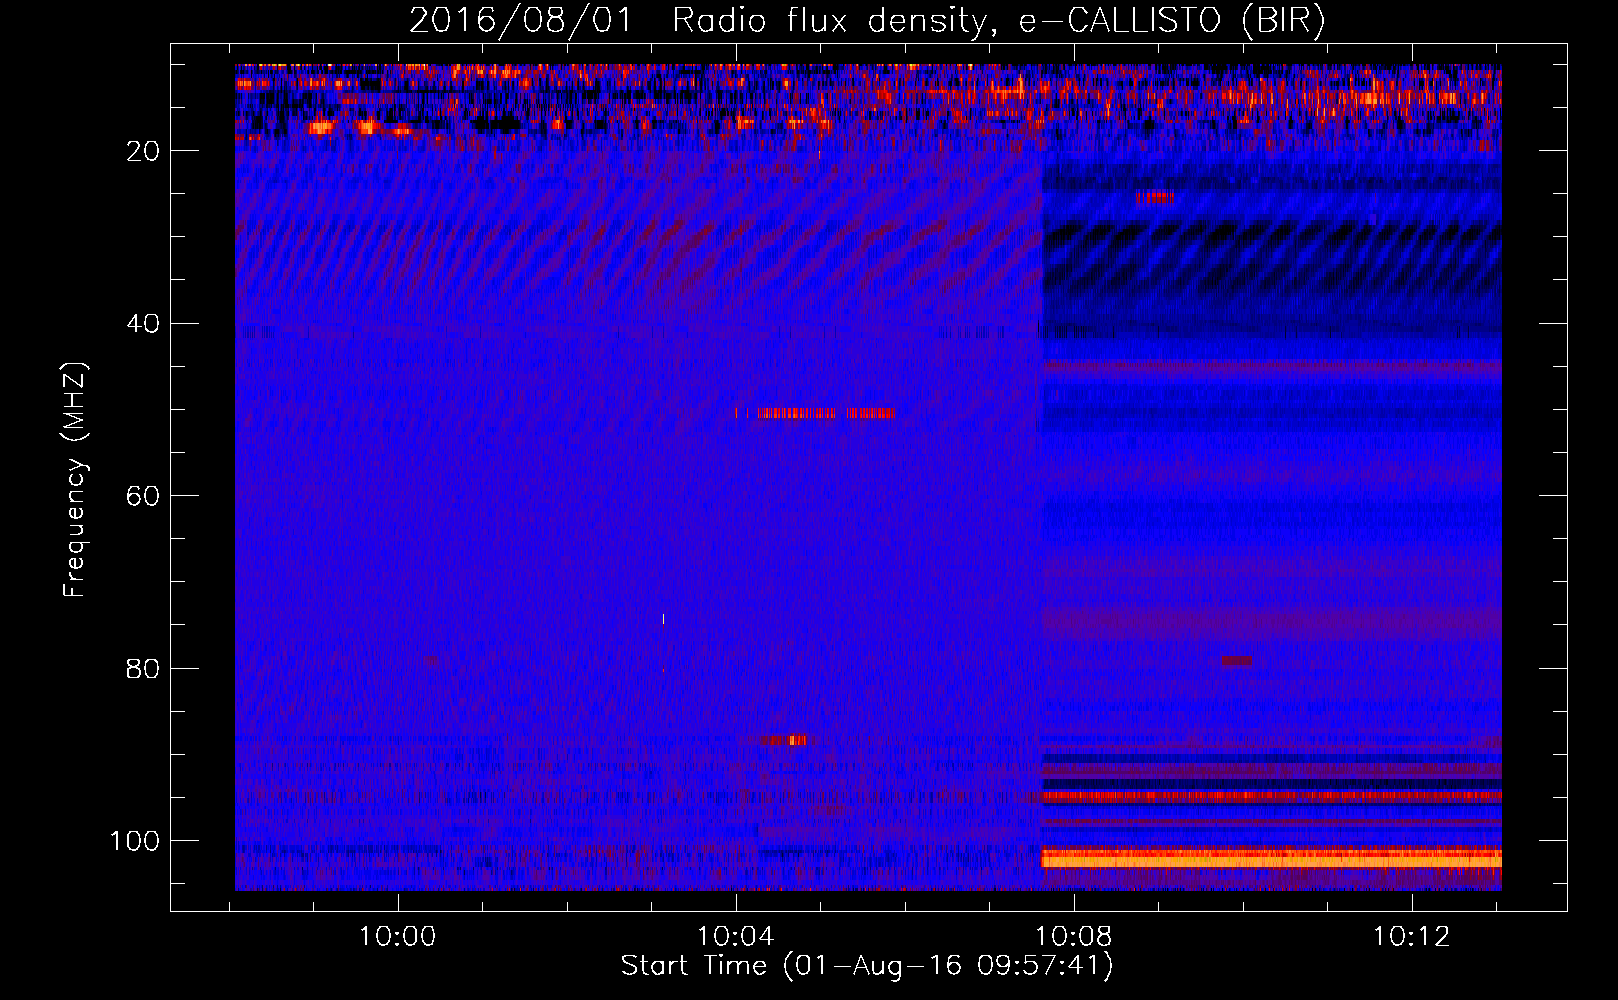
Task: Click the 'Start Time (01-Aug-16 09:57:41)' label
Action: (867, 966)
